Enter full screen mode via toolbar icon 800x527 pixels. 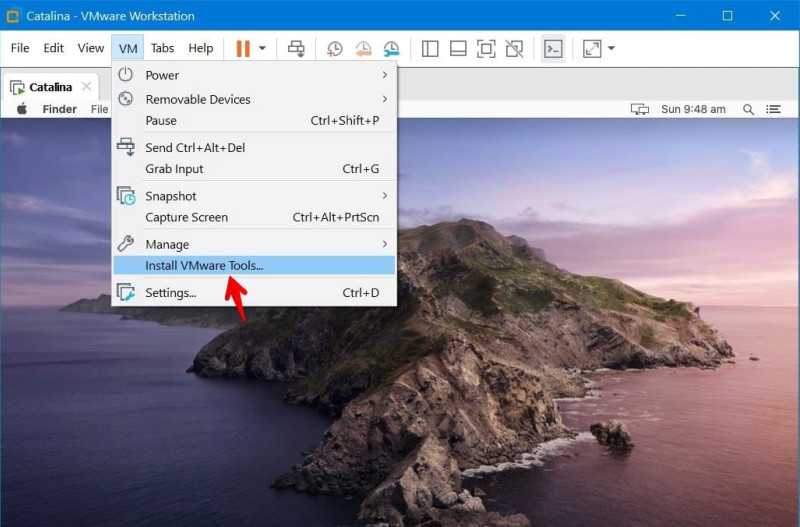tap(486, 48)
